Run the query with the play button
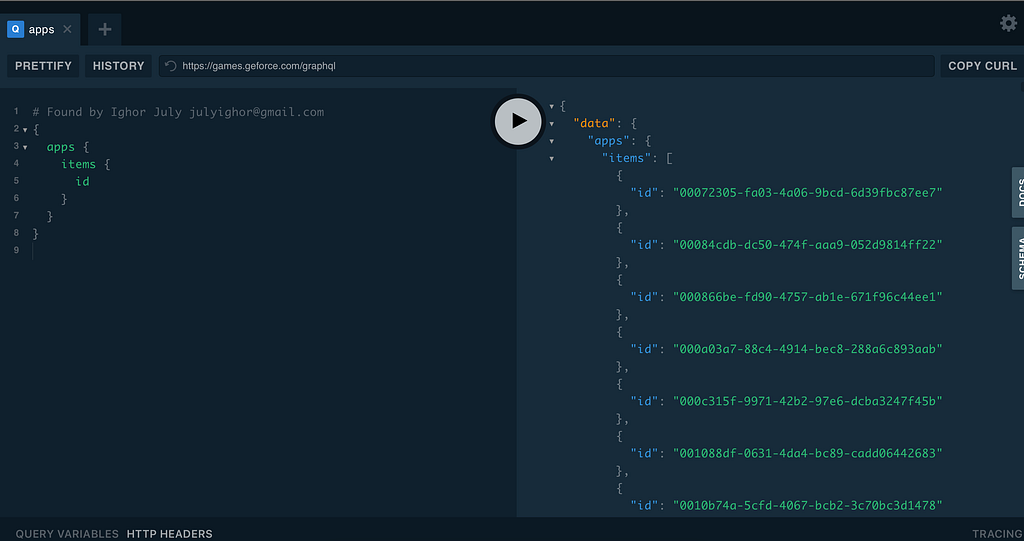 tap(519, 121)
